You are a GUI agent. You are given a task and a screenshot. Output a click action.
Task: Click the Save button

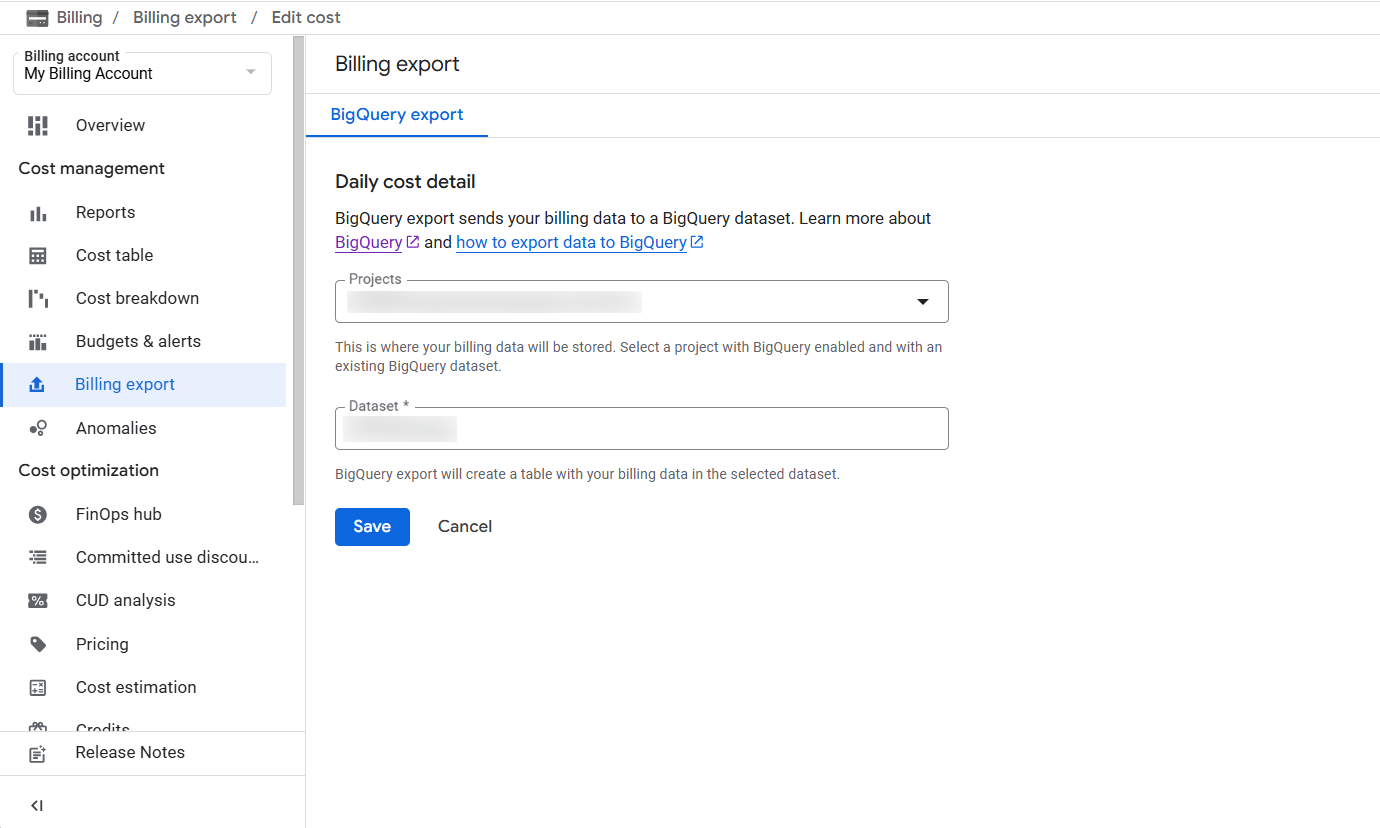372,527
